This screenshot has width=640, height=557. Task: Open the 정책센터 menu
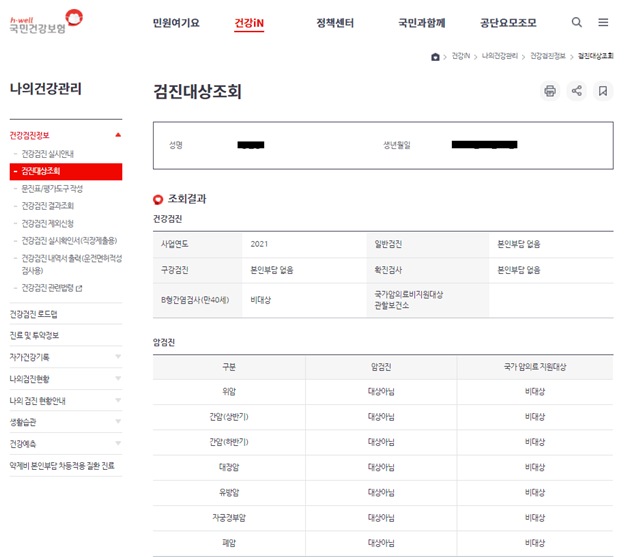click(335, 23)
